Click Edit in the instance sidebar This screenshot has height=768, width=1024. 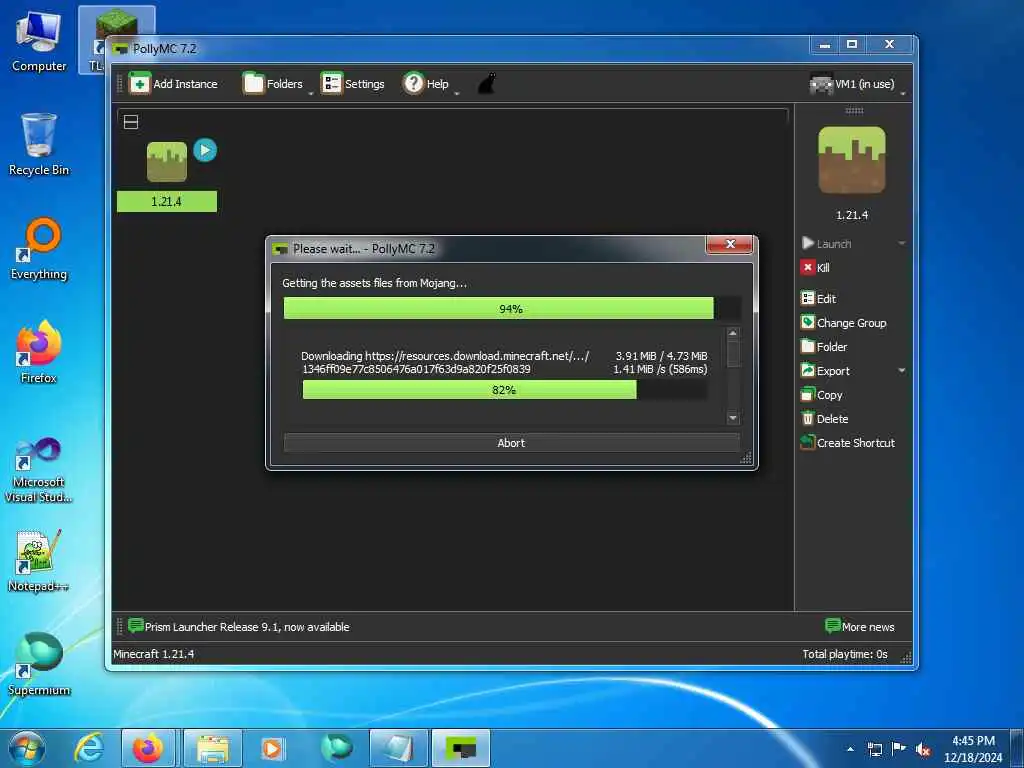[x=818, y=298]
